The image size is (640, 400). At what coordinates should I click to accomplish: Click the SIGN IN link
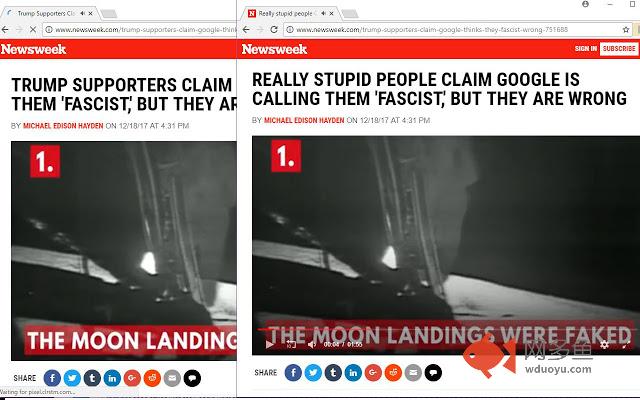click(586, 49)
